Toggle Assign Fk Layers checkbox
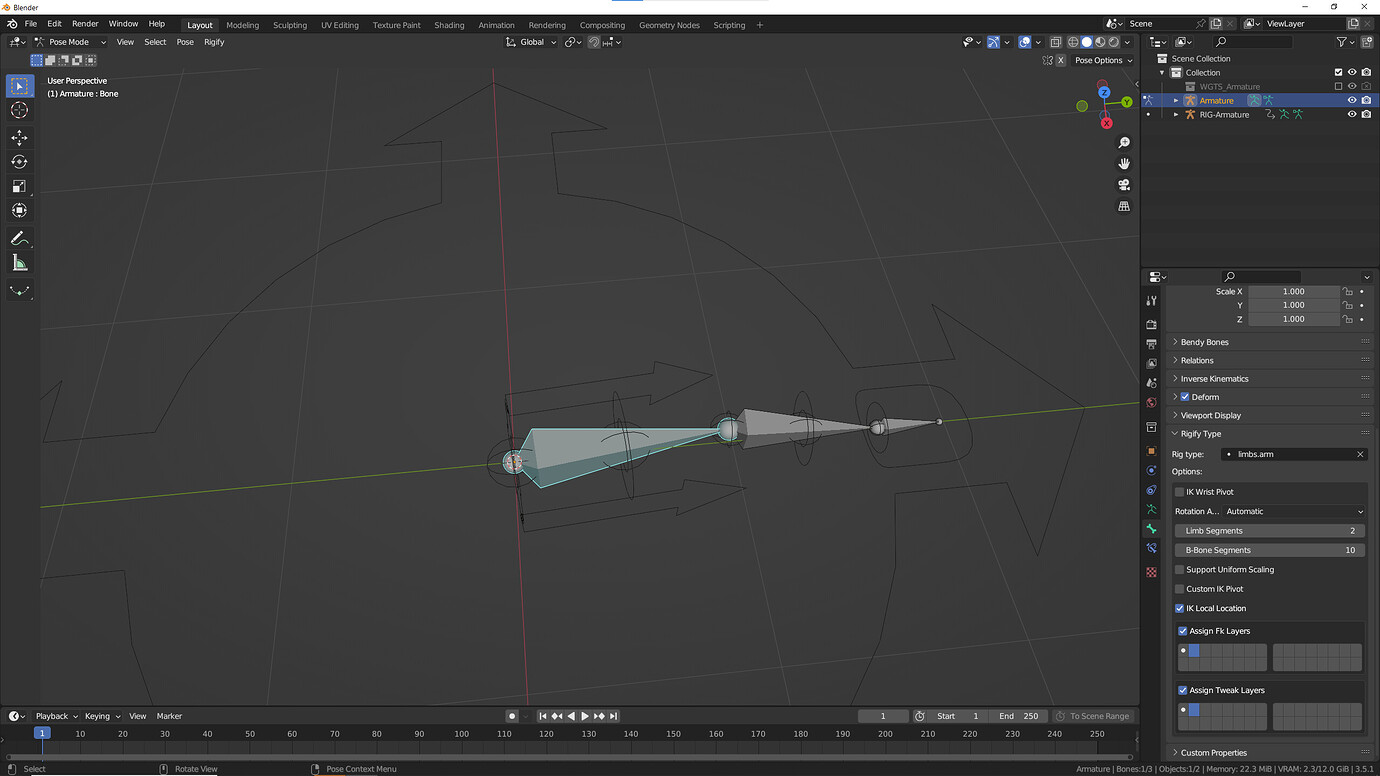Screen dimensions: 1380x776 click(x=1183, y=631)
